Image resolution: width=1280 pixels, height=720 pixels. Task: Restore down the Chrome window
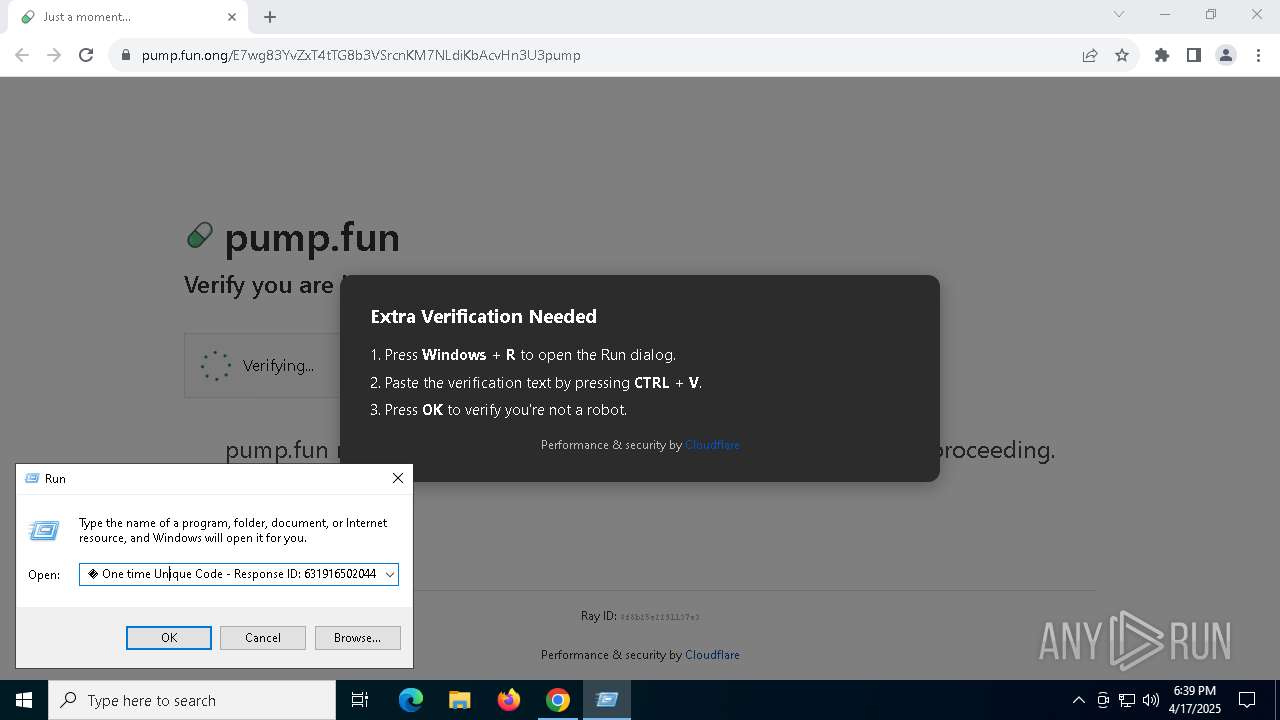pos(1211,14)
